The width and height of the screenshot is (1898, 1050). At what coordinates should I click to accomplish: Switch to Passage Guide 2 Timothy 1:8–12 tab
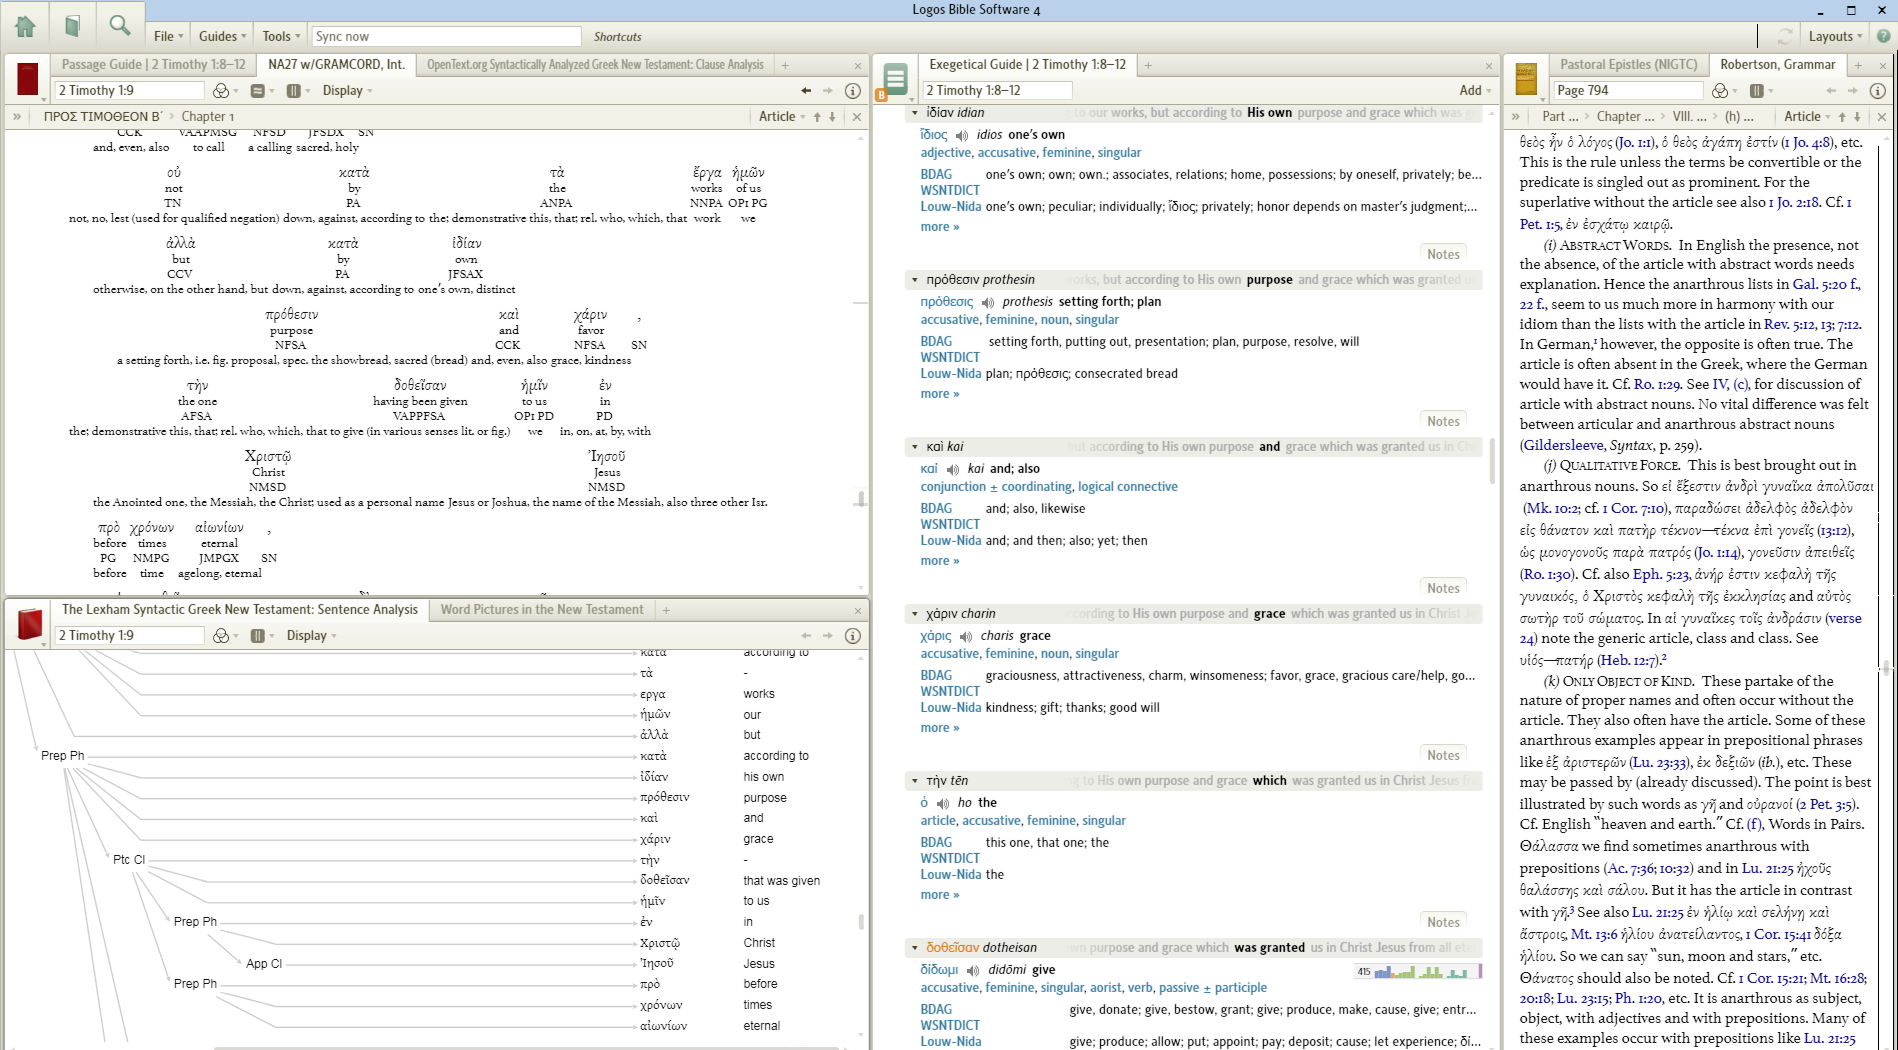153,64
